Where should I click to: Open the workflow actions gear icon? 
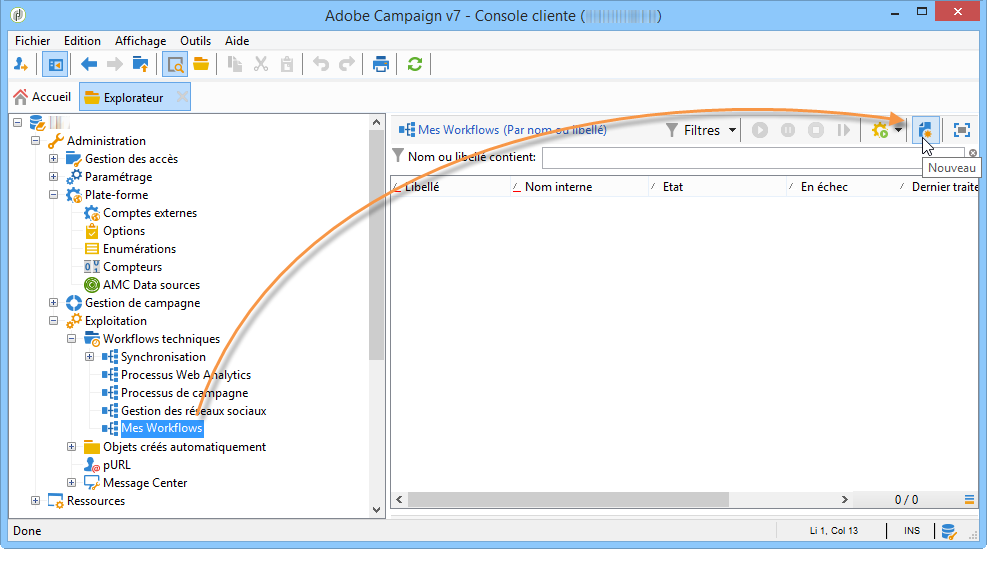pos(880,130)
